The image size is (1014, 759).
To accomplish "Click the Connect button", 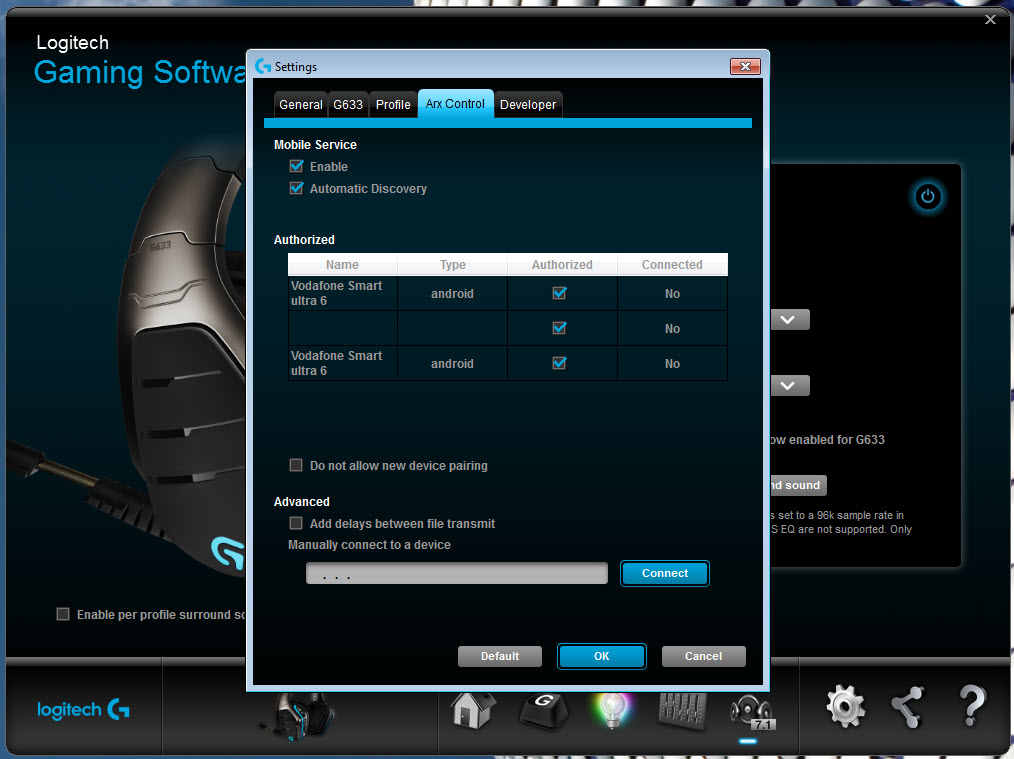I will coord(665,573).
